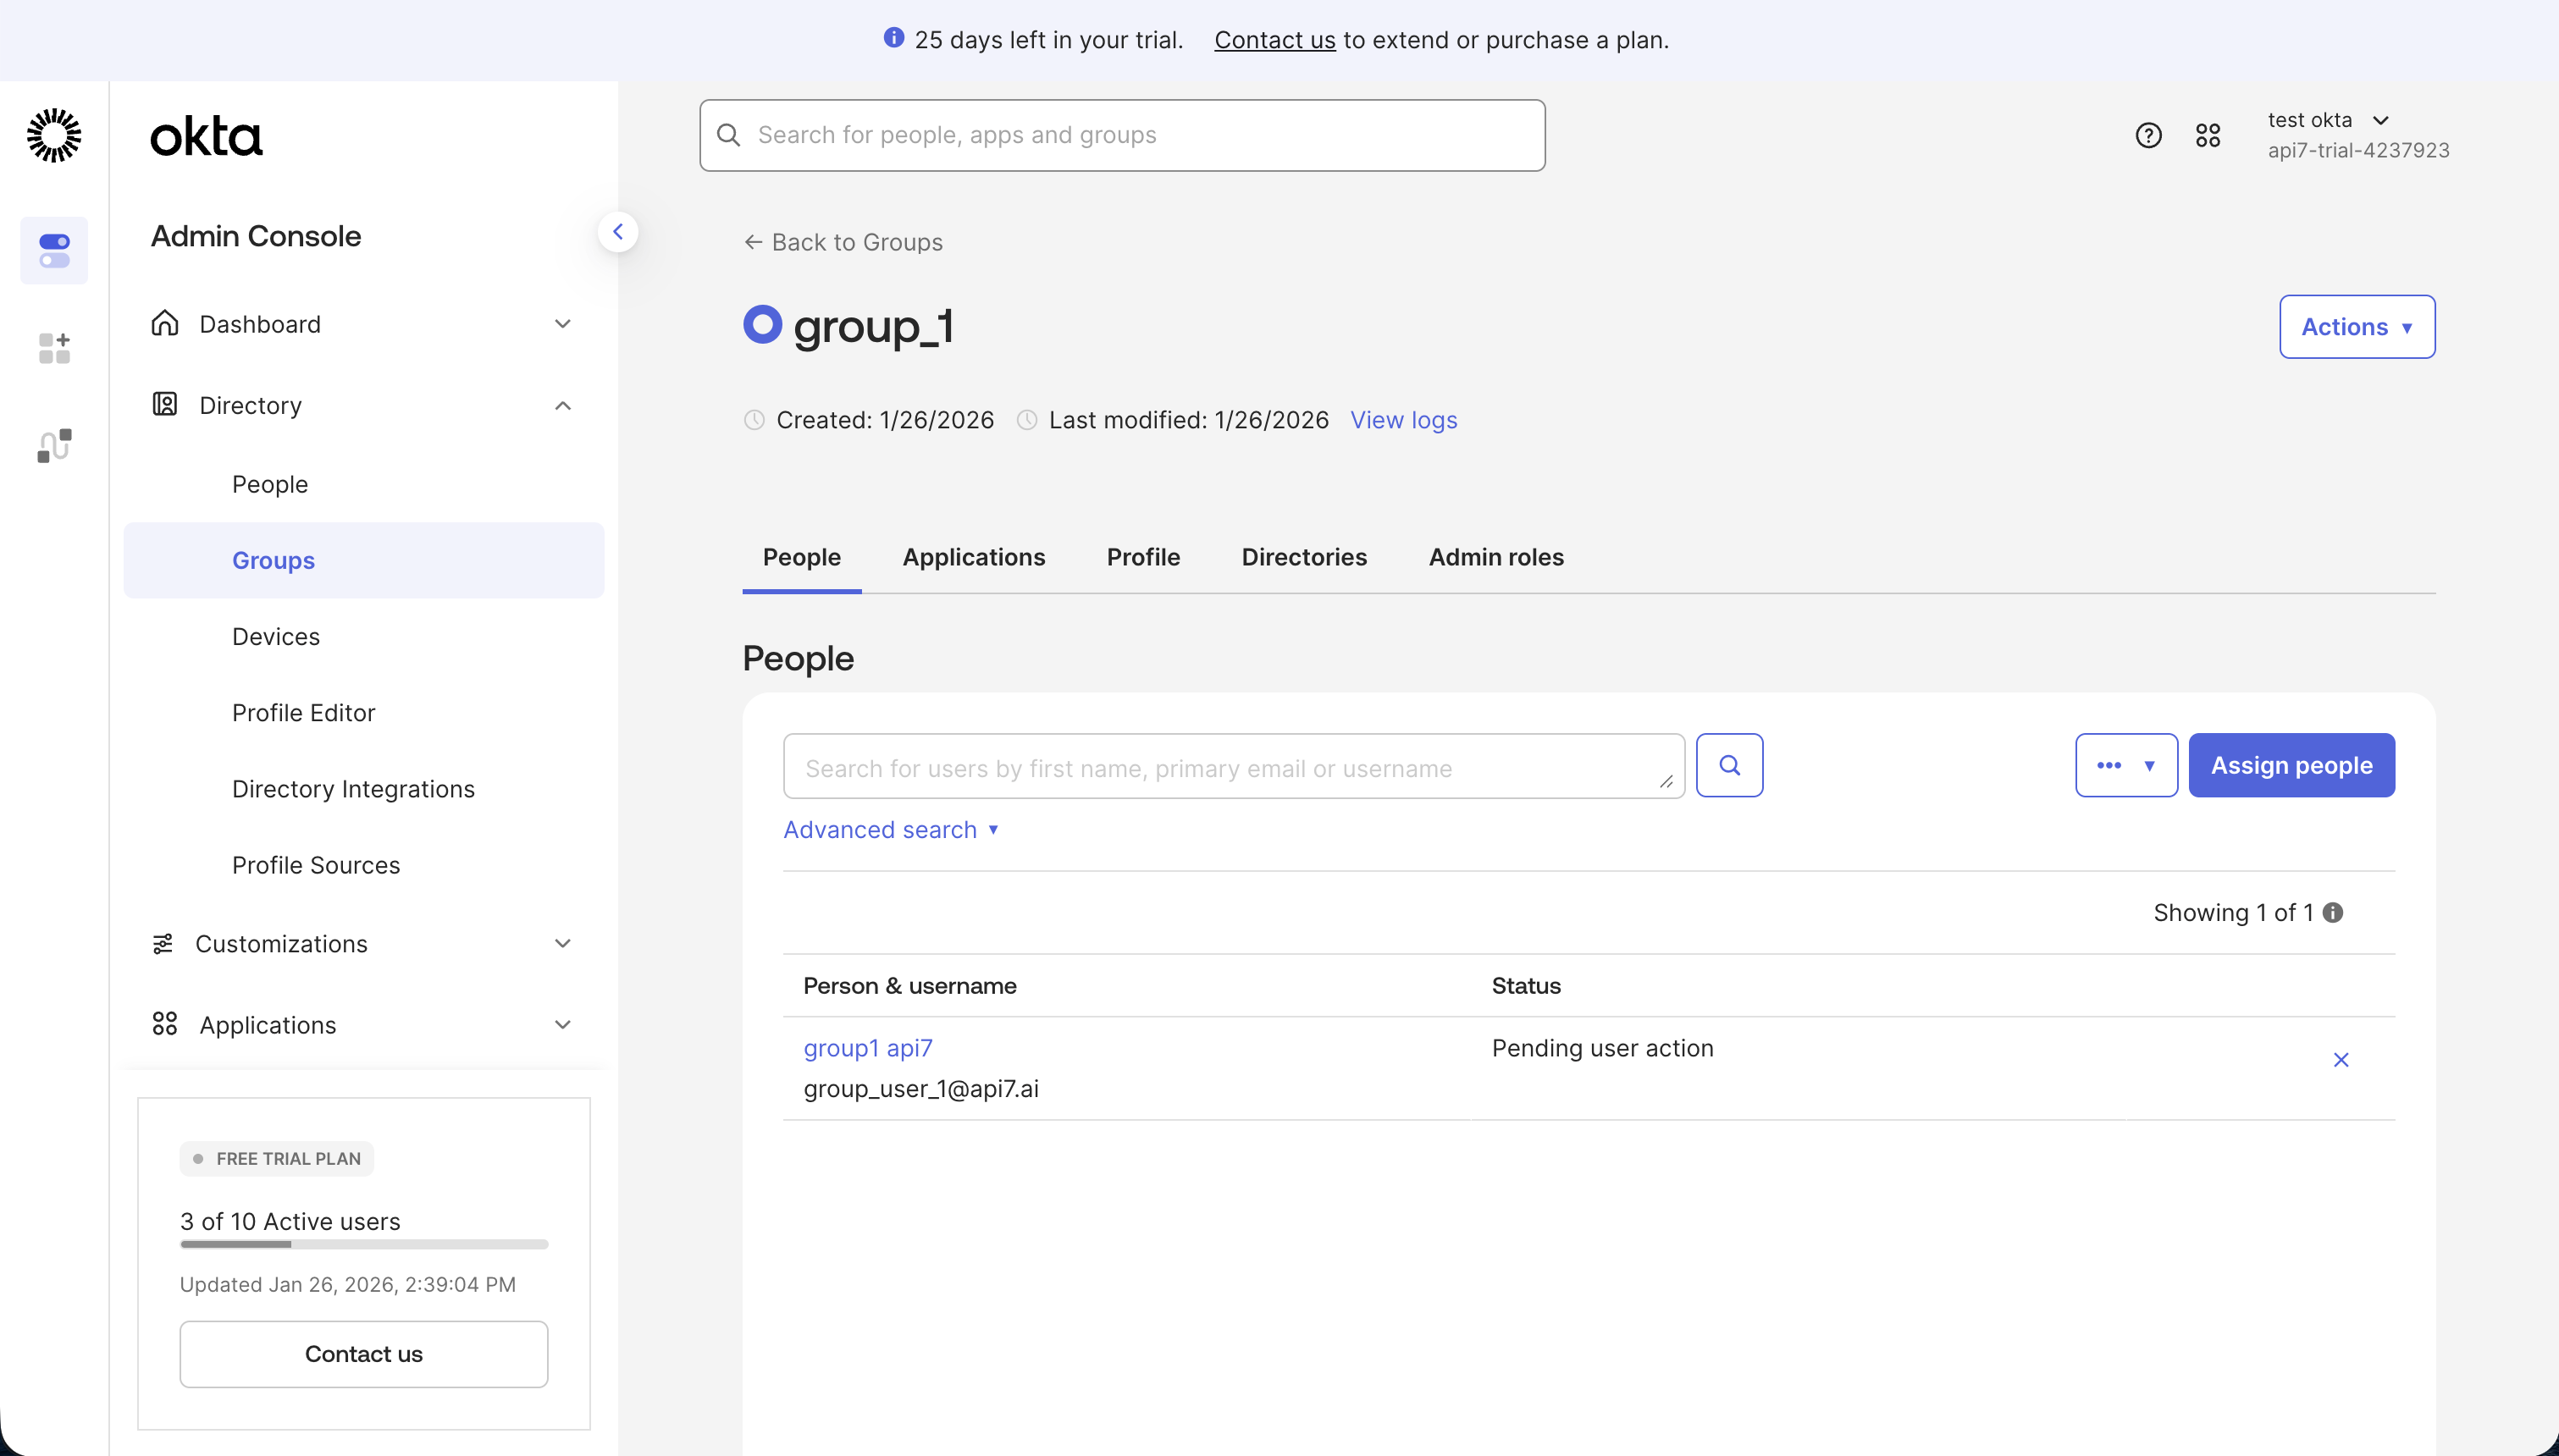Switch to the Admin roles tab
Screen dimensions: 2559x1456
click(1496, 557)
